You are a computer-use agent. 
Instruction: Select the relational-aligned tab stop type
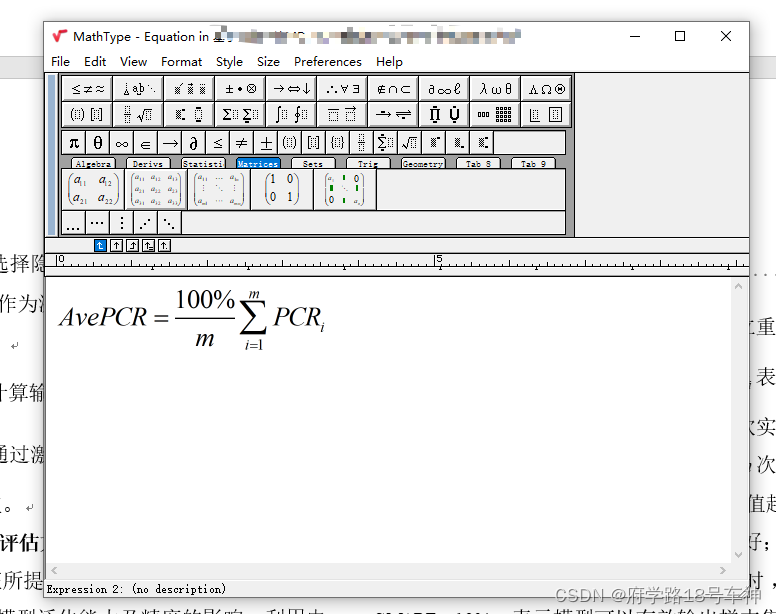[x=148, y=245]
